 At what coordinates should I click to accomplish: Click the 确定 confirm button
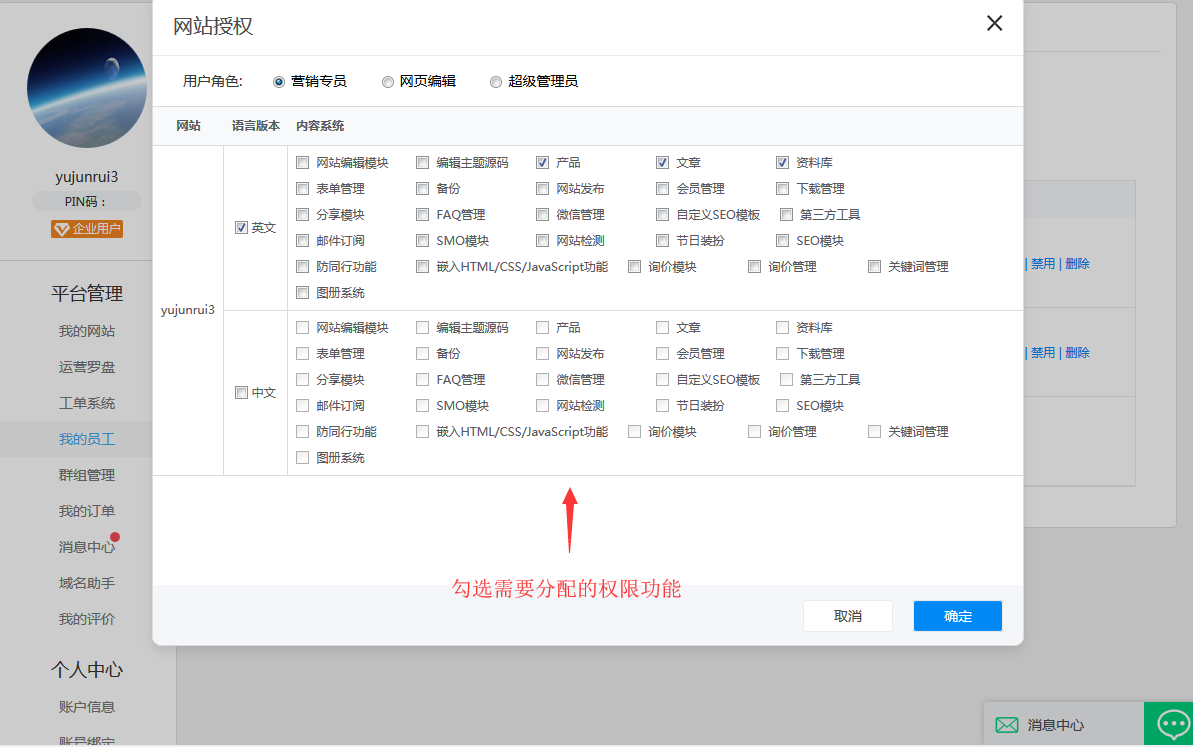pos(956,616)
